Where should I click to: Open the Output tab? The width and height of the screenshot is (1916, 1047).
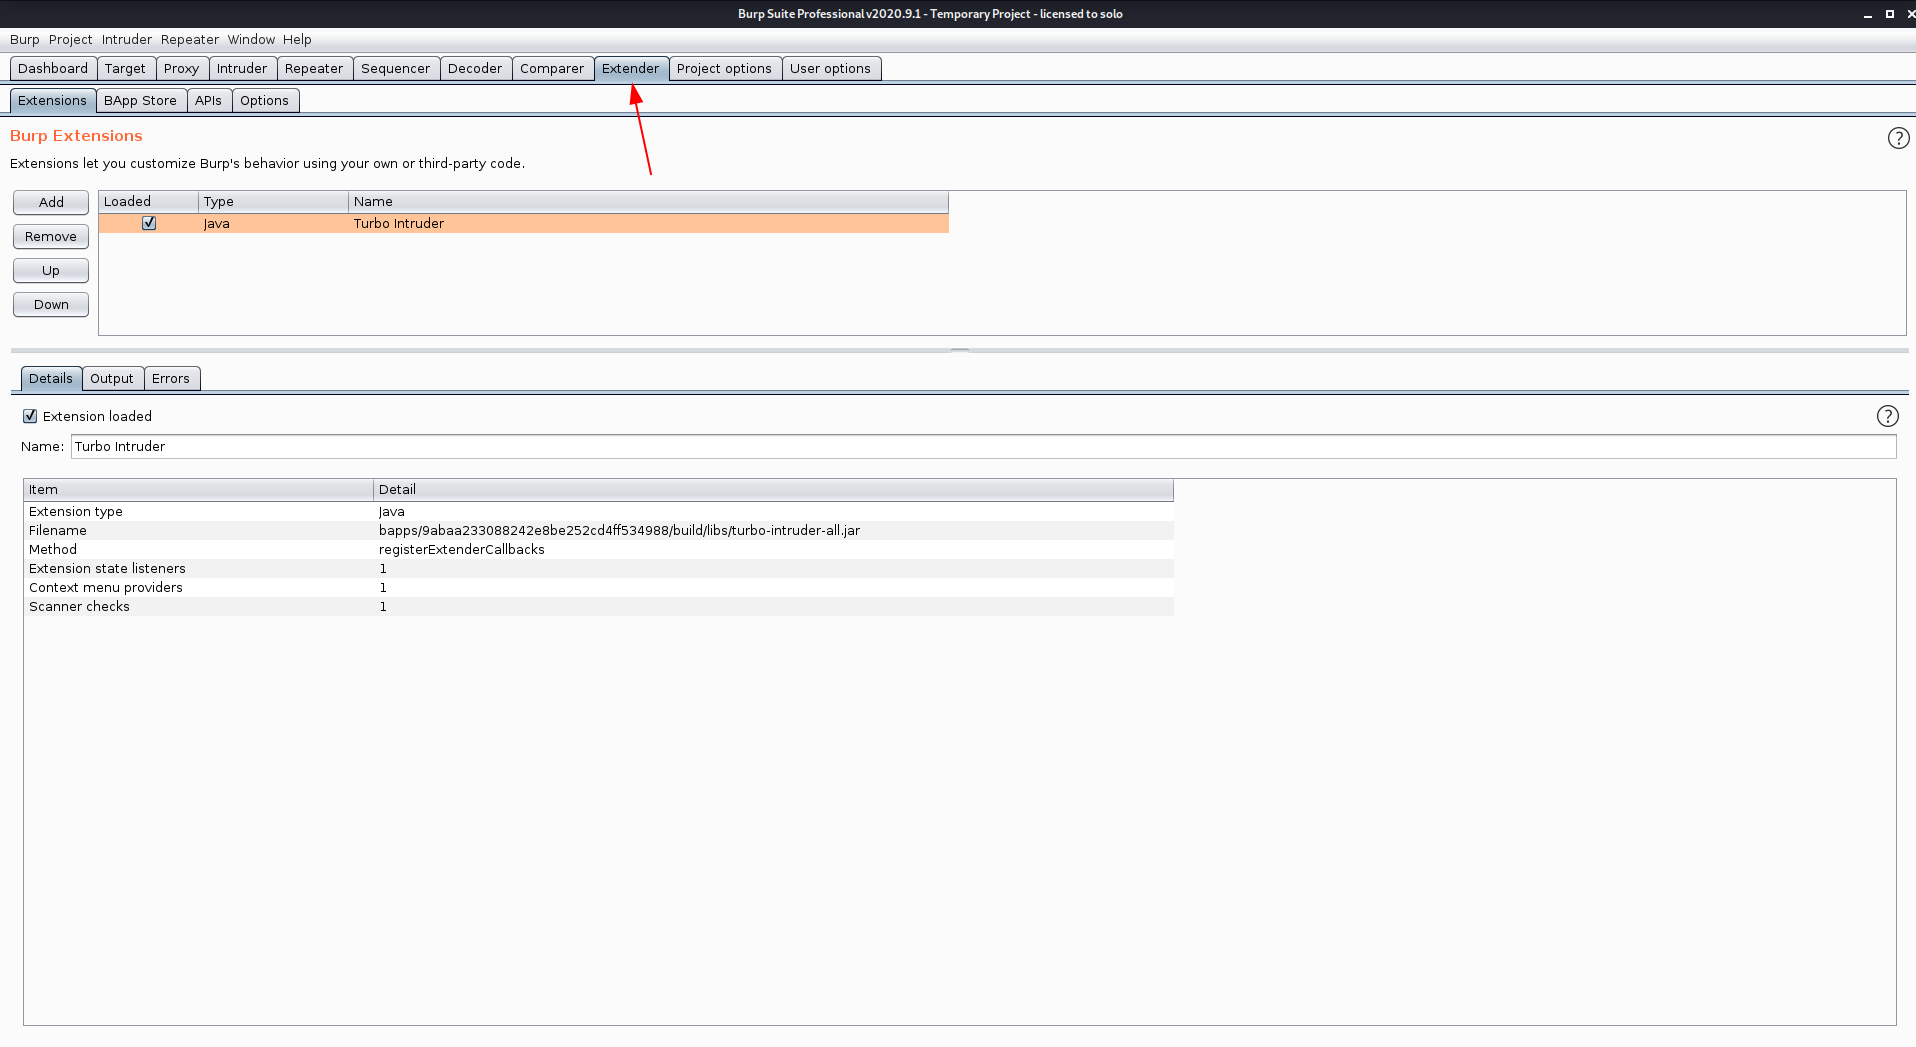(x=111, y=378)
